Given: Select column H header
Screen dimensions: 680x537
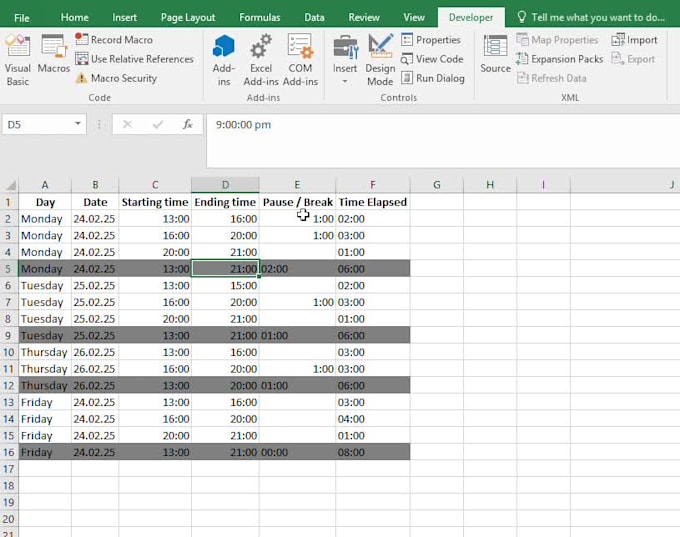Looking at the screenshot, I should (x=490, y=185).
